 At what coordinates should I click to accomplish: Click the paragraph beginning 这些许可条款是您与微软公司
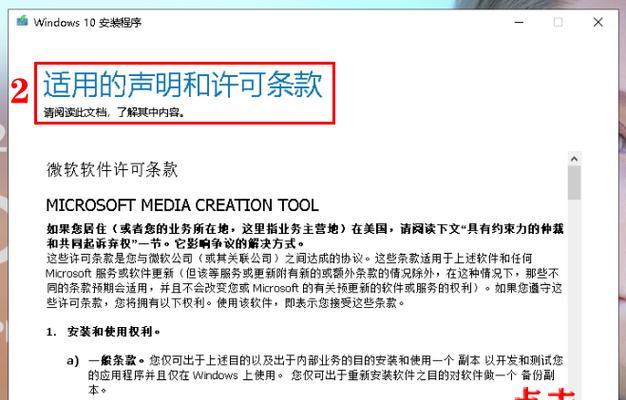click(x=304, y=281)
